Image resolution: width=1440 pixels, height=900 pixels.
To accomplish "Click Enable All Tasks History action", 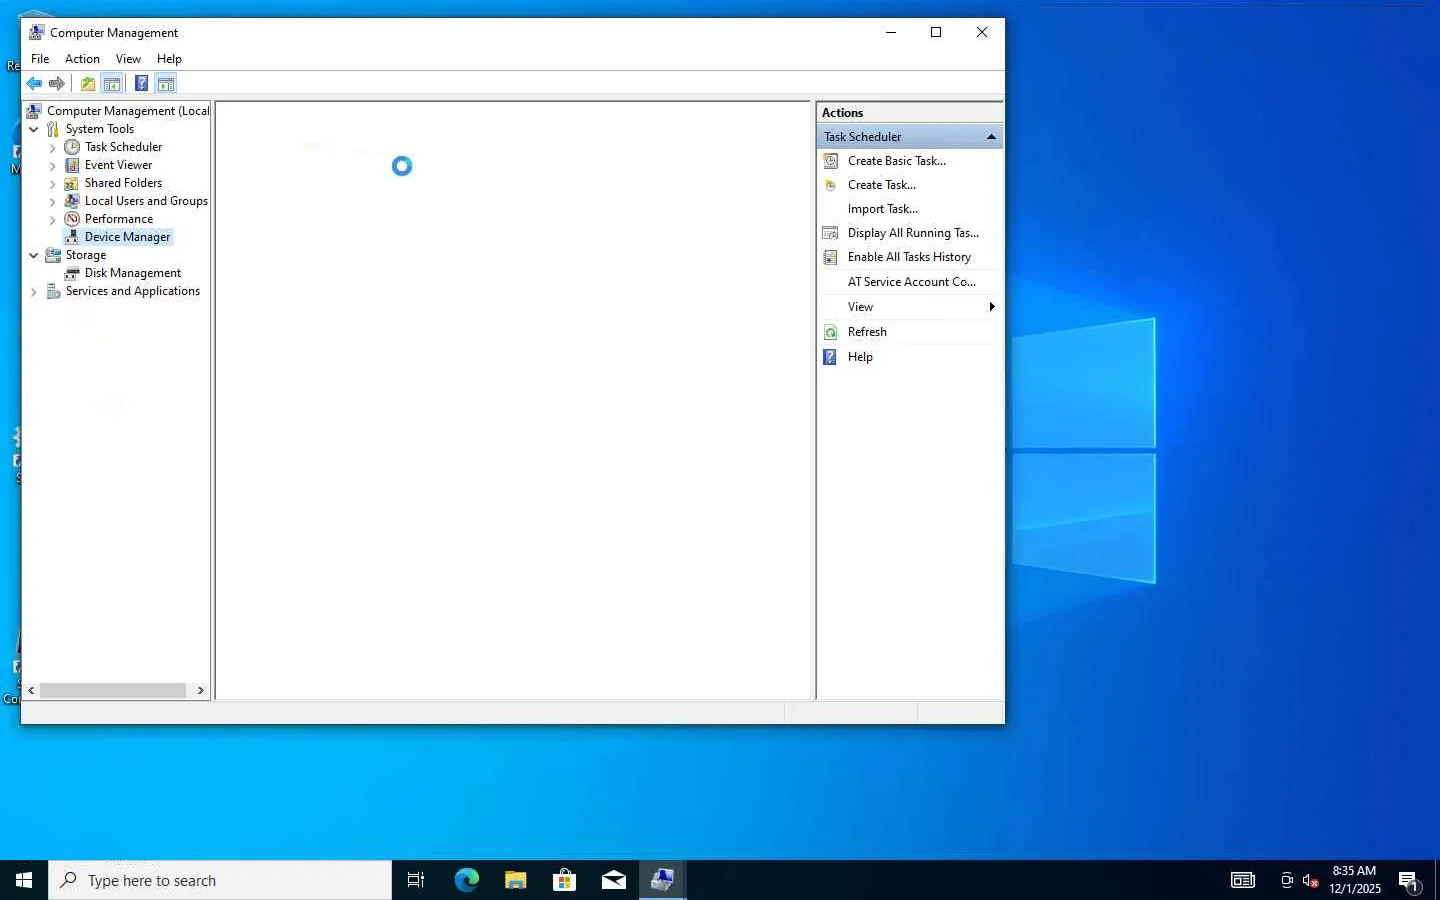I will (x=909, y=257).
